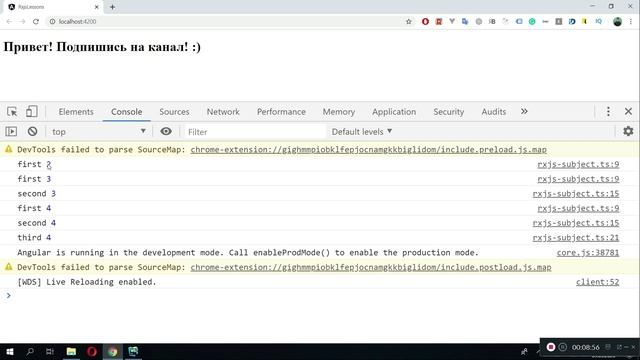Viewport: 640px width, 360px height.
Task: Open the red Opera-style extension icon
Action: coord(425,22)
